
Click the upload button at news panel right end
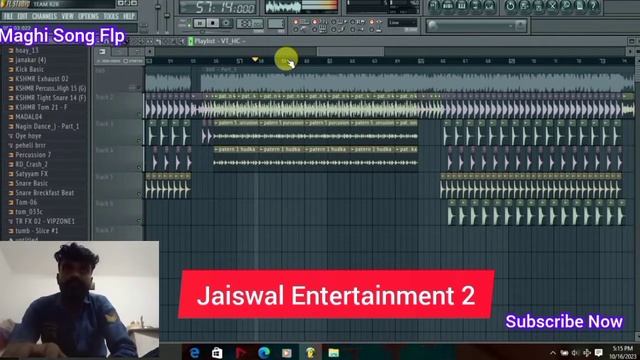[x=521, y=26]
